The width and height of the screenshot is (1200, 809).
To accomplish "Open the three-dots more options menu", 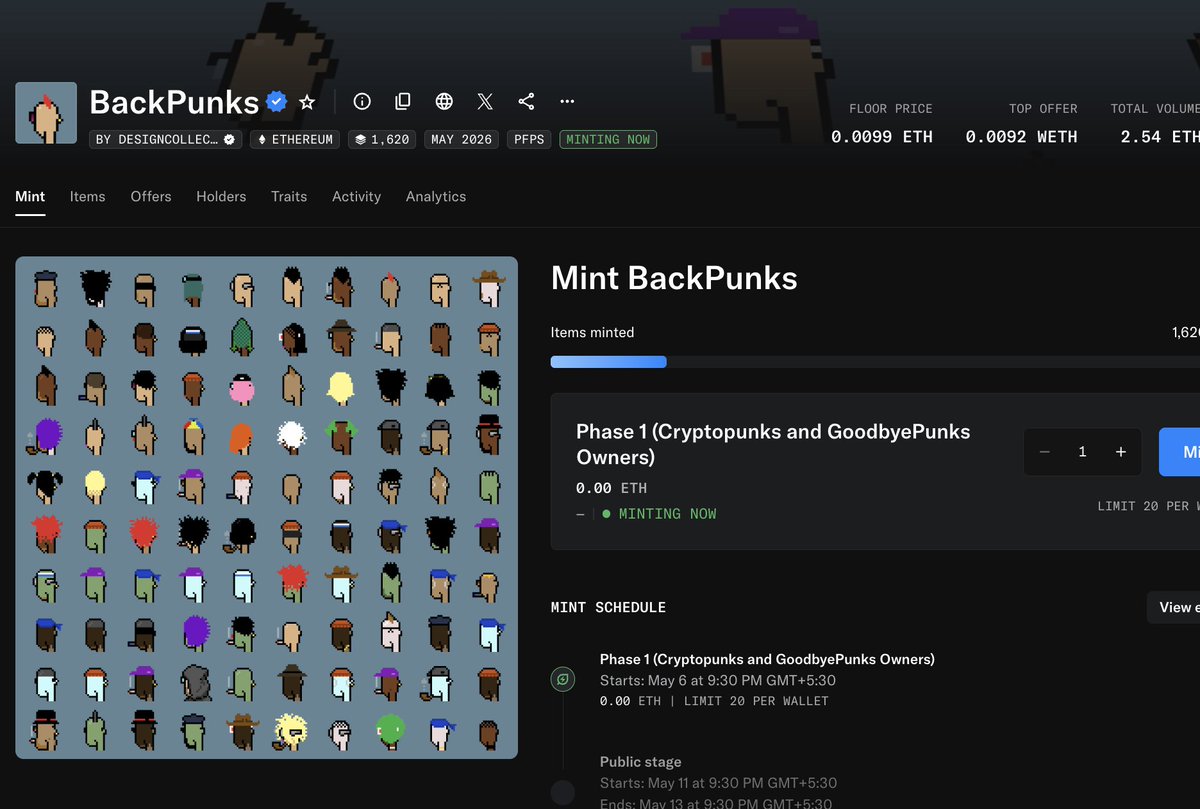I will click(x=567, y=102).
